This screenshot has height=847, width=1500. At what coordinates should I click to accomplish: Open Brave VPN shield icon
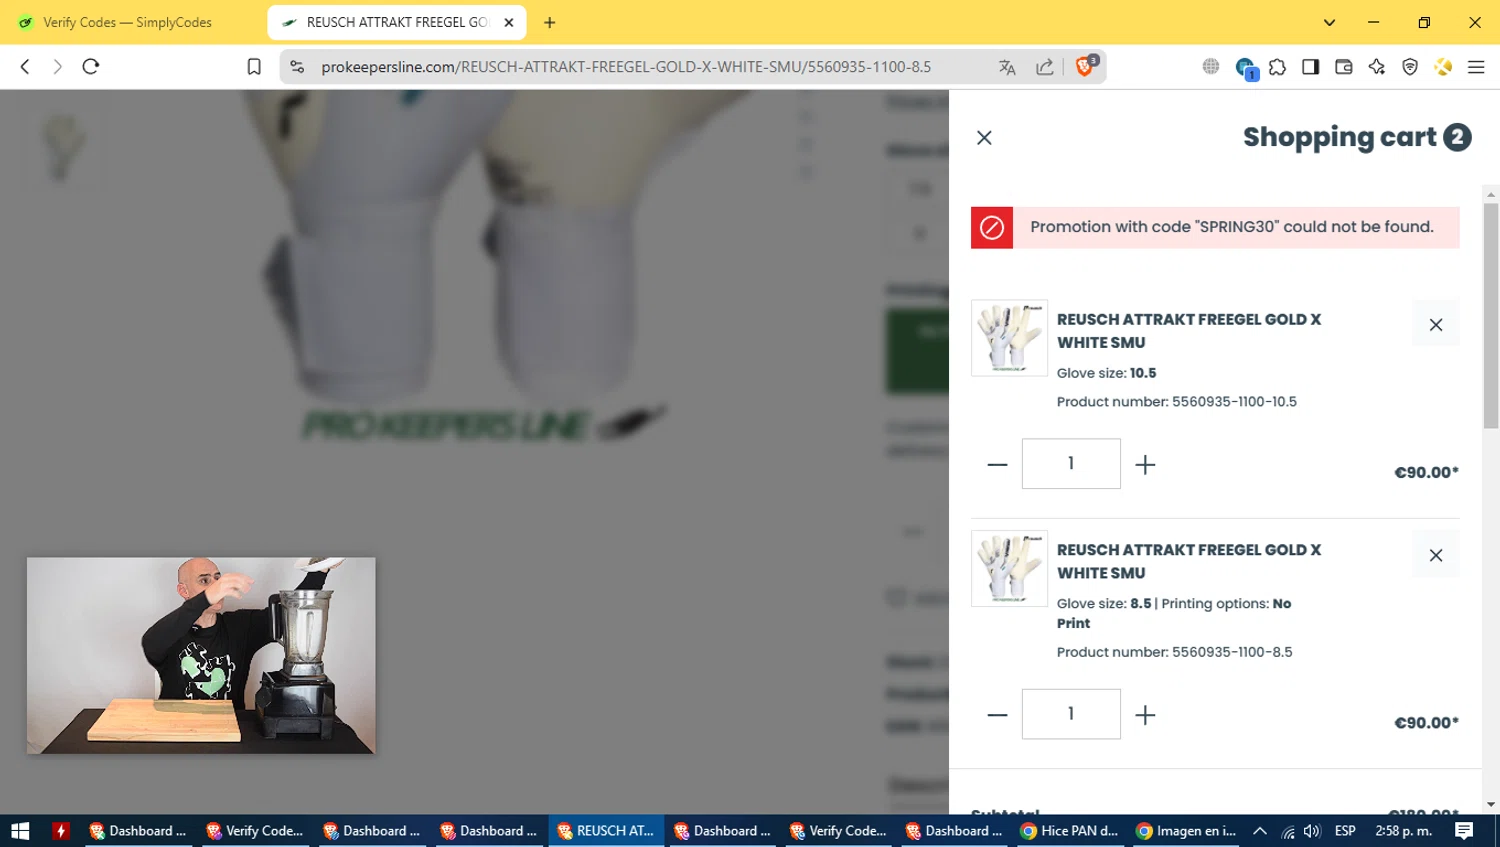point(1410,67)
